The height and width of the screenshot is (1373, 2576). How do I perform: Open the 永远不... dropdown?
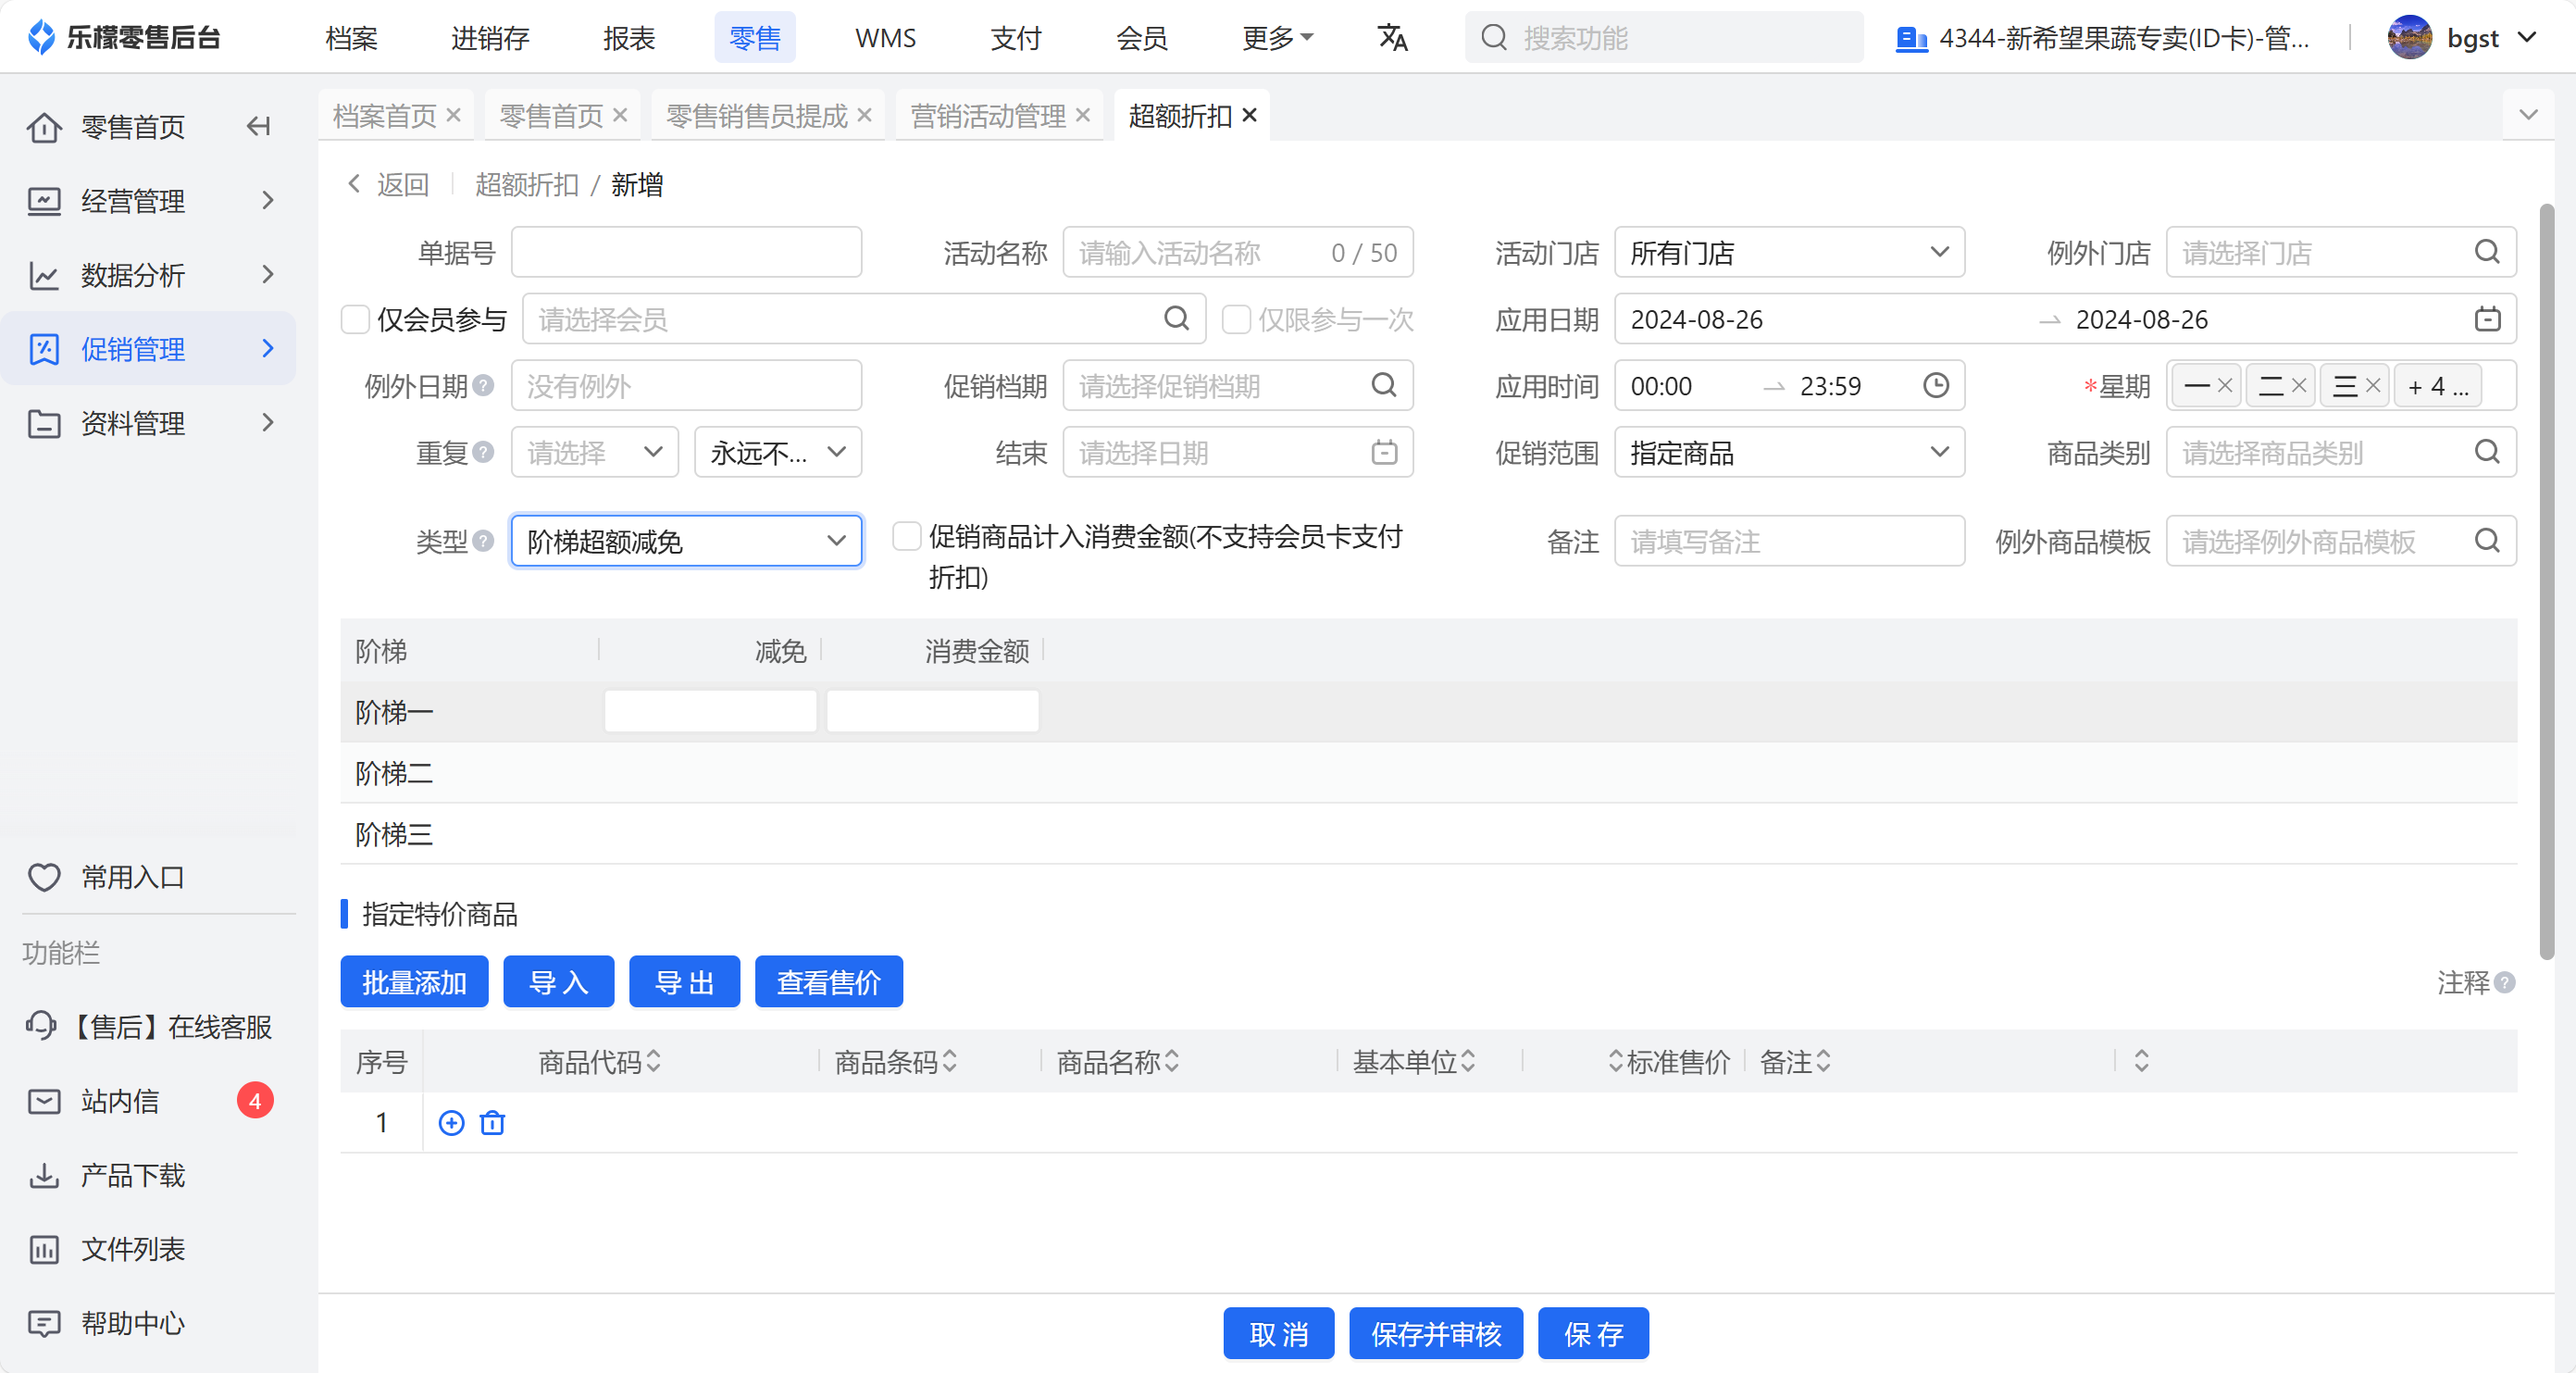pos(778,453)
